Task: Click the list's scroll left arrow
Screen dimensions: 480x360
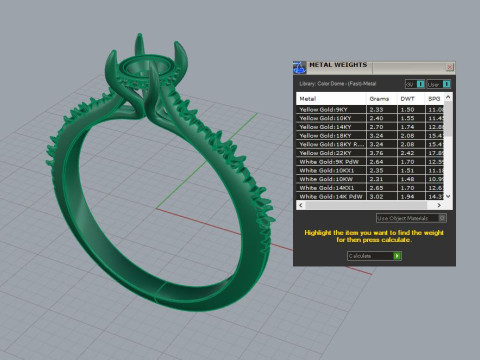Action: (301, 205)
